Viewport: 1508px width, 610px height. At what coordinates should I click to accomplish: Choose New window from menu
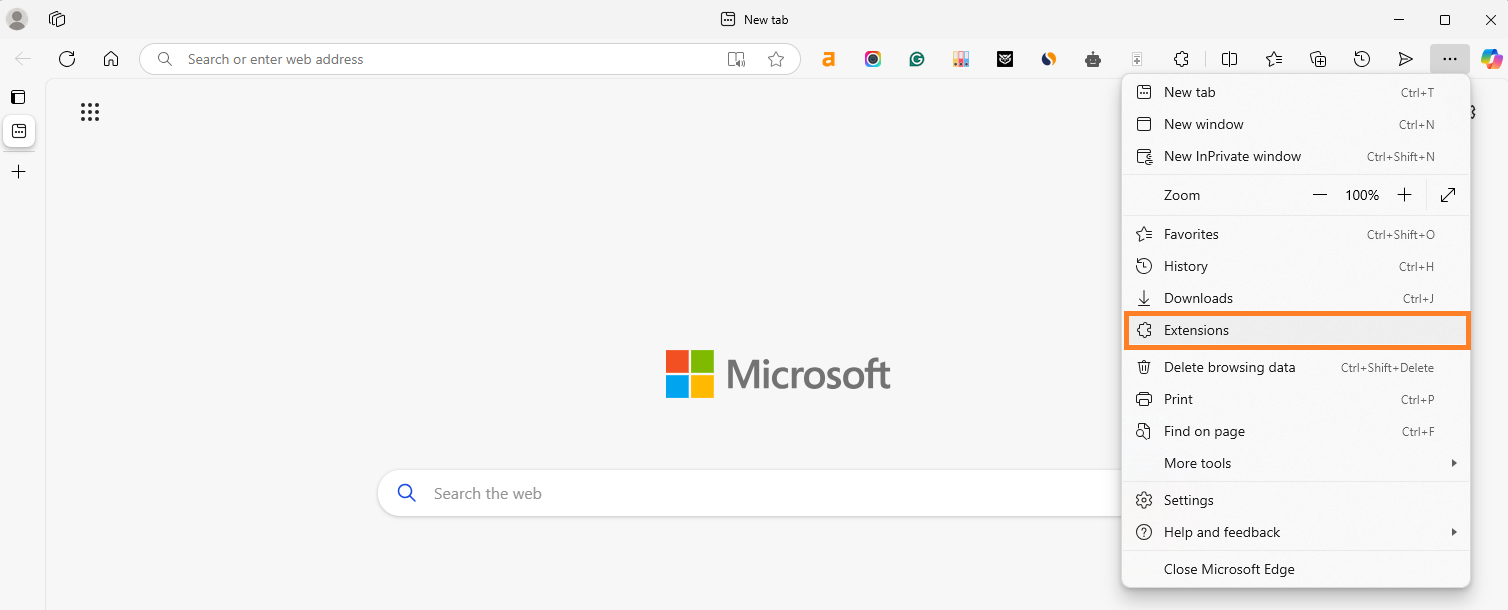coord(1296,124)
